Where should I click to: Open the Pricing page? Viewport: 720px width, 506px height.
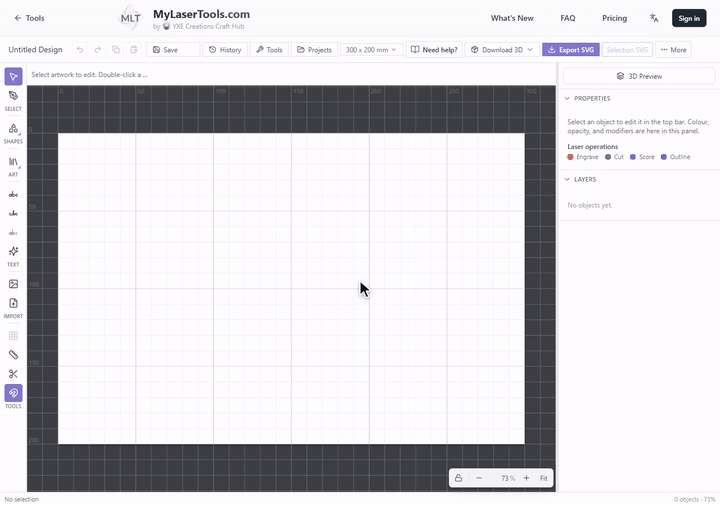tap(614, 18)
